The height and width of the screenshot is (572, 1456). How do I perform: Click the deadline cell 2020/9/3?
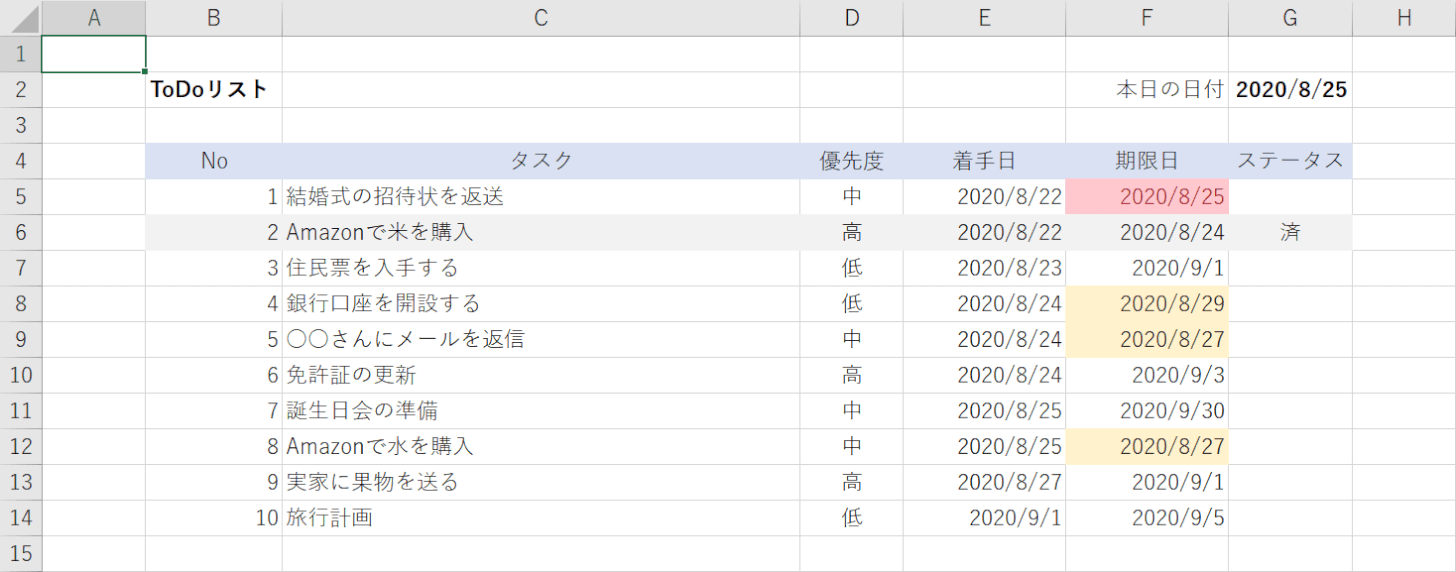(x=1147, y=376)
